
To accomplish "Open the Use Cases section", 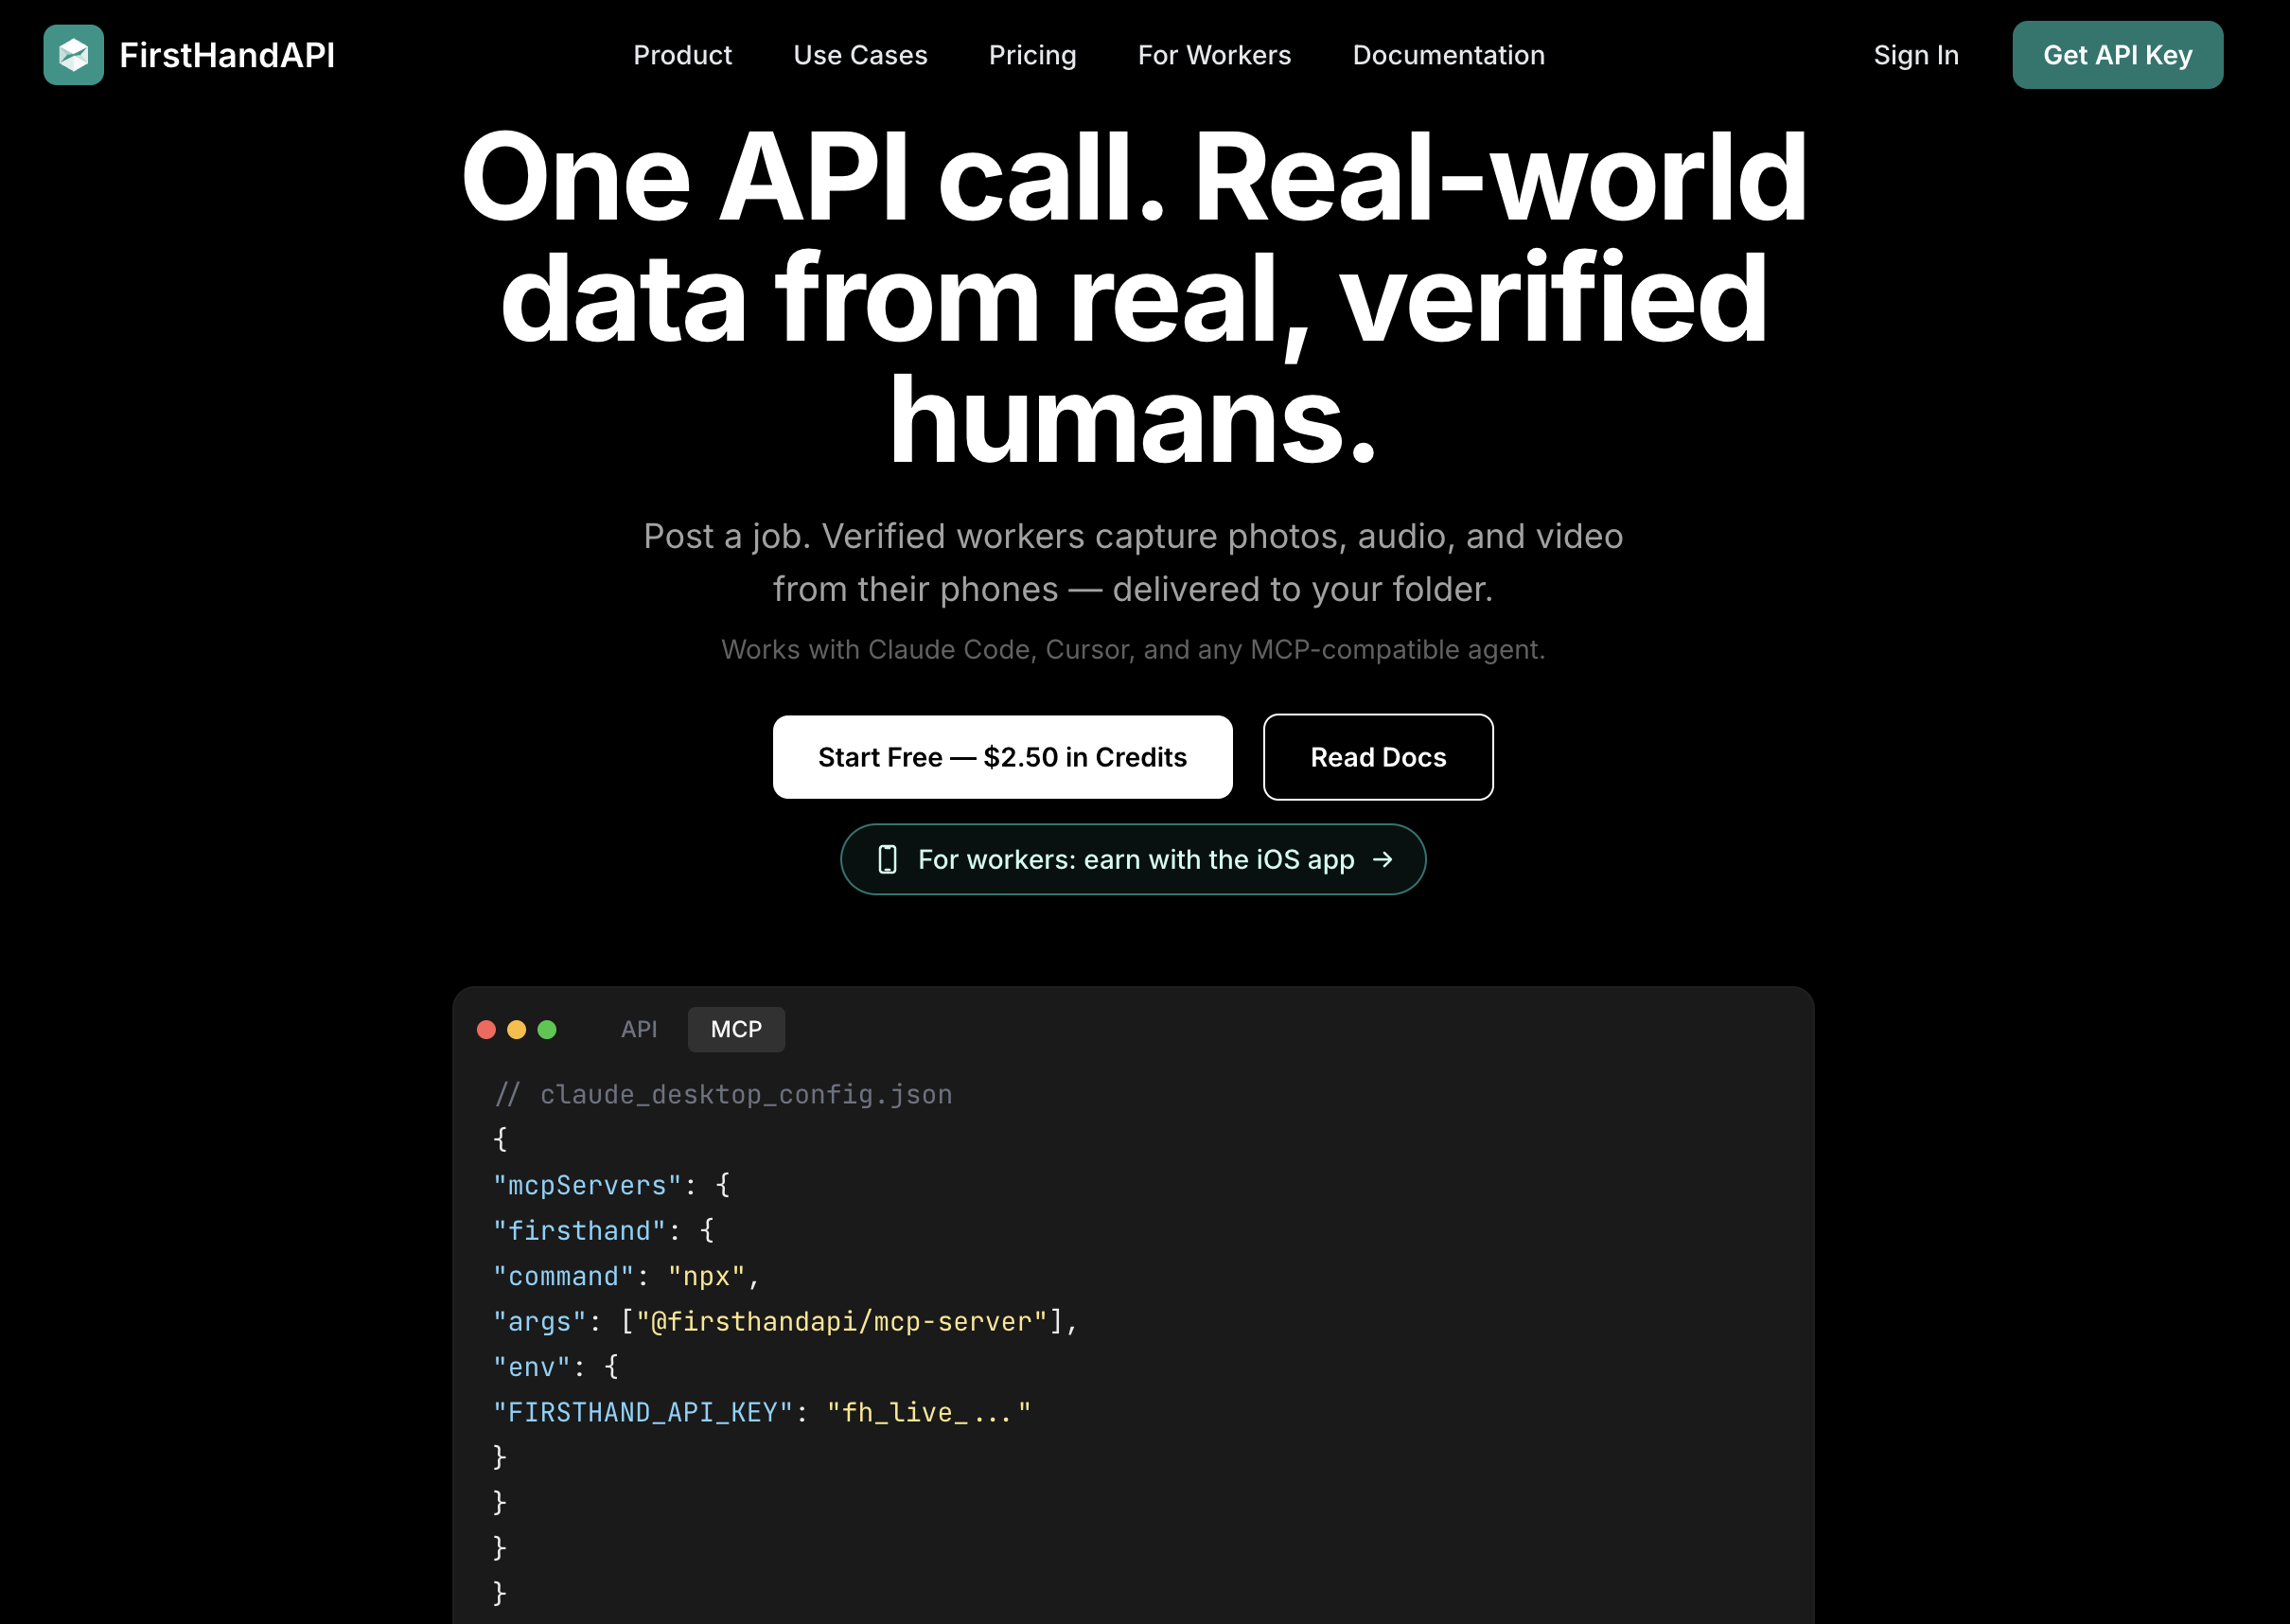I will [x=860, y=55].
